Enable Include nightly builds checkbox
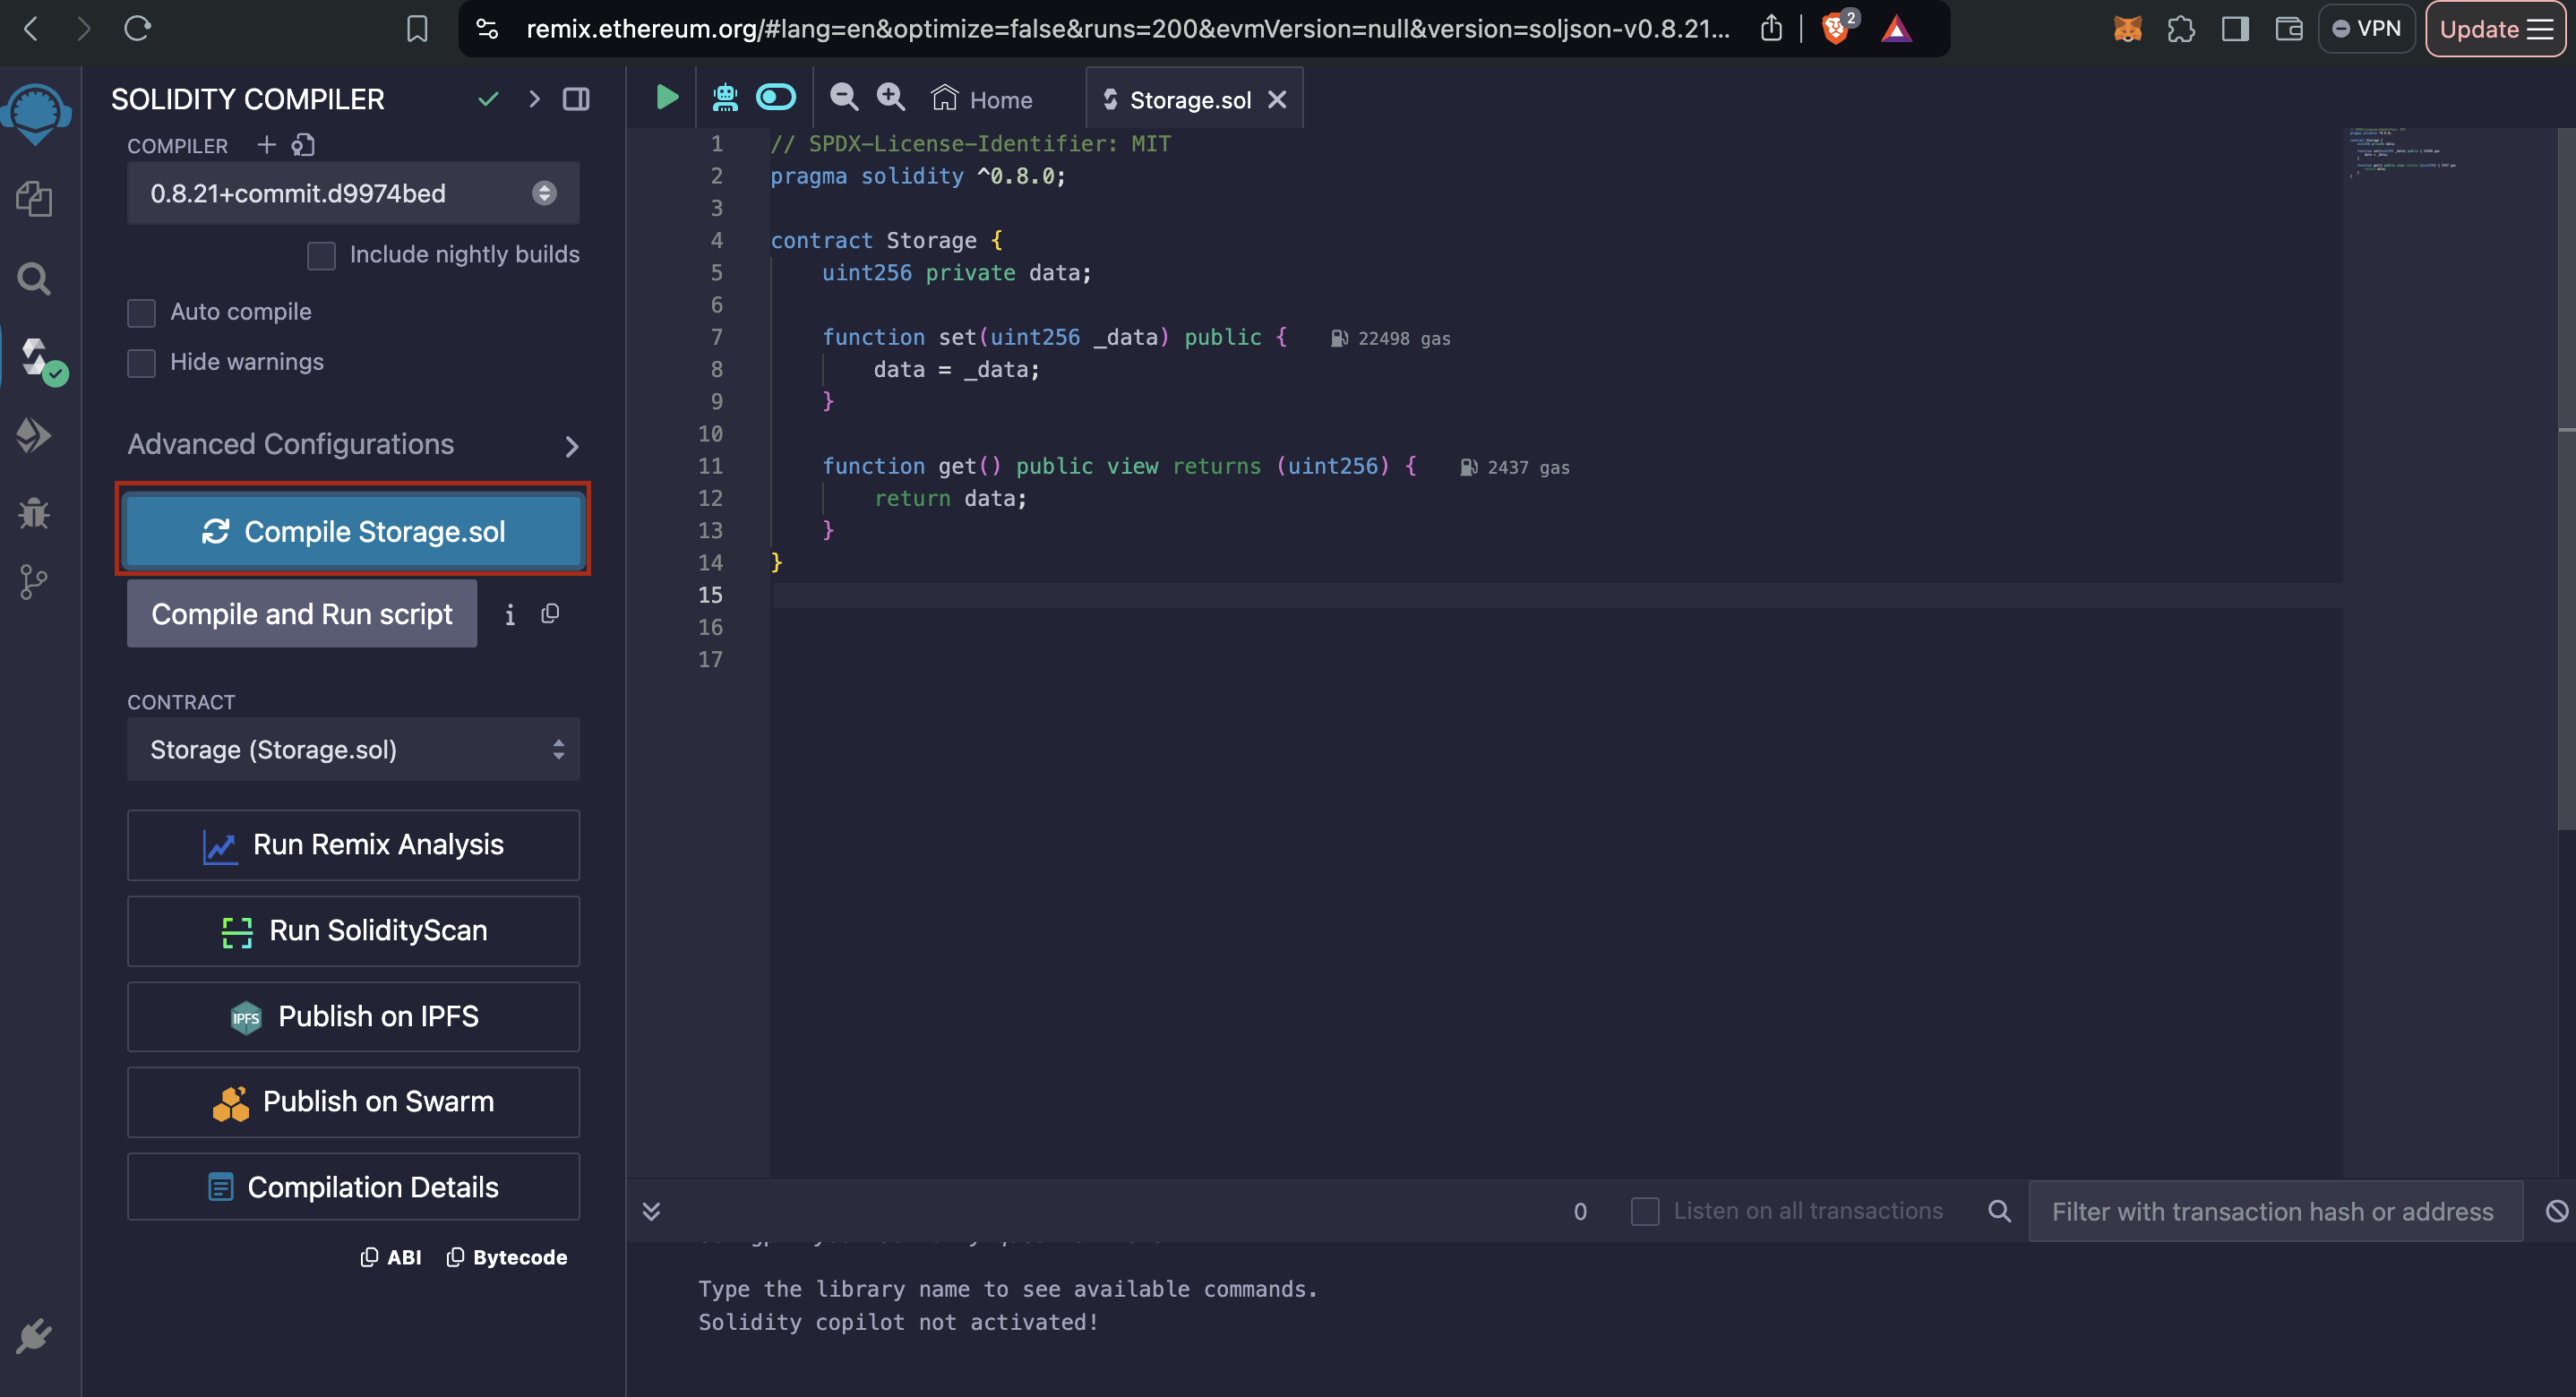 [321, 255]
